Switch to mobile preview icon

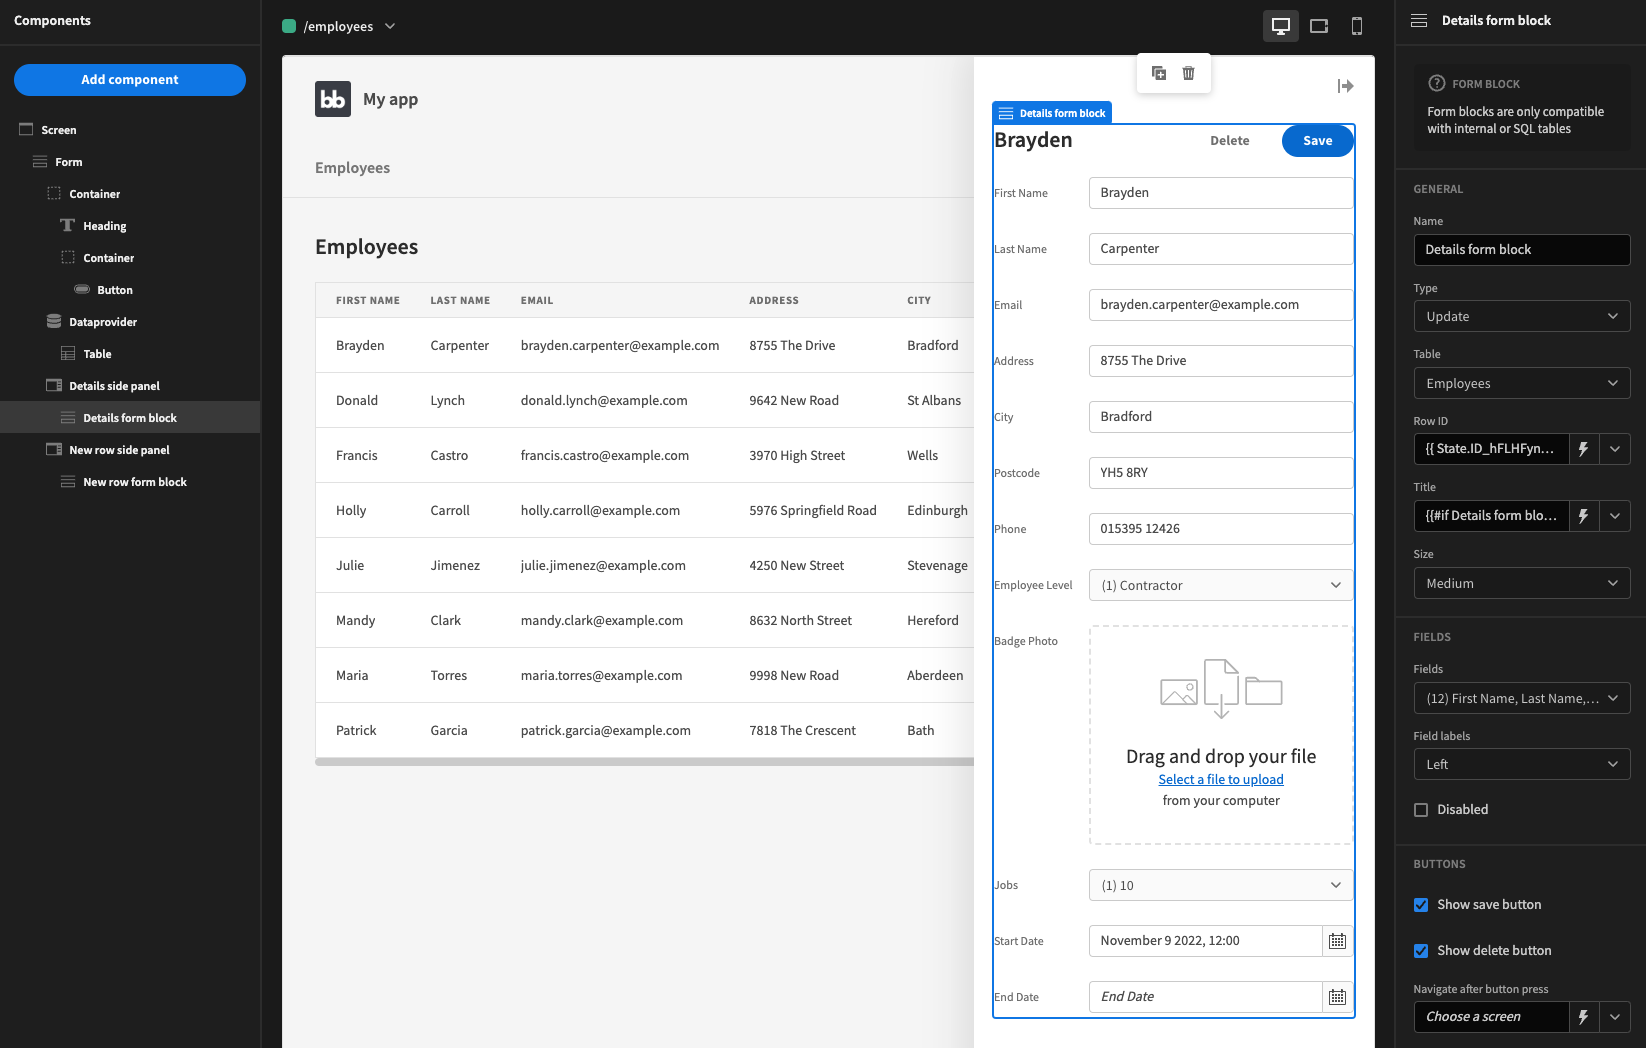1357,26
